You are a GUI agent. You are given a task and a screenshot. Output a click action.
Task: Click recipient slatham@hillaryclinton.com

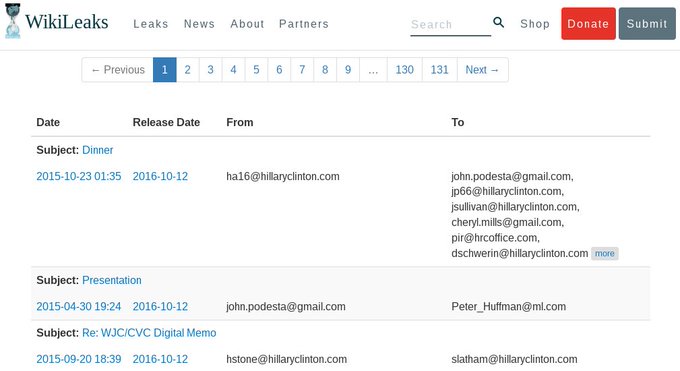pos(514,359)
